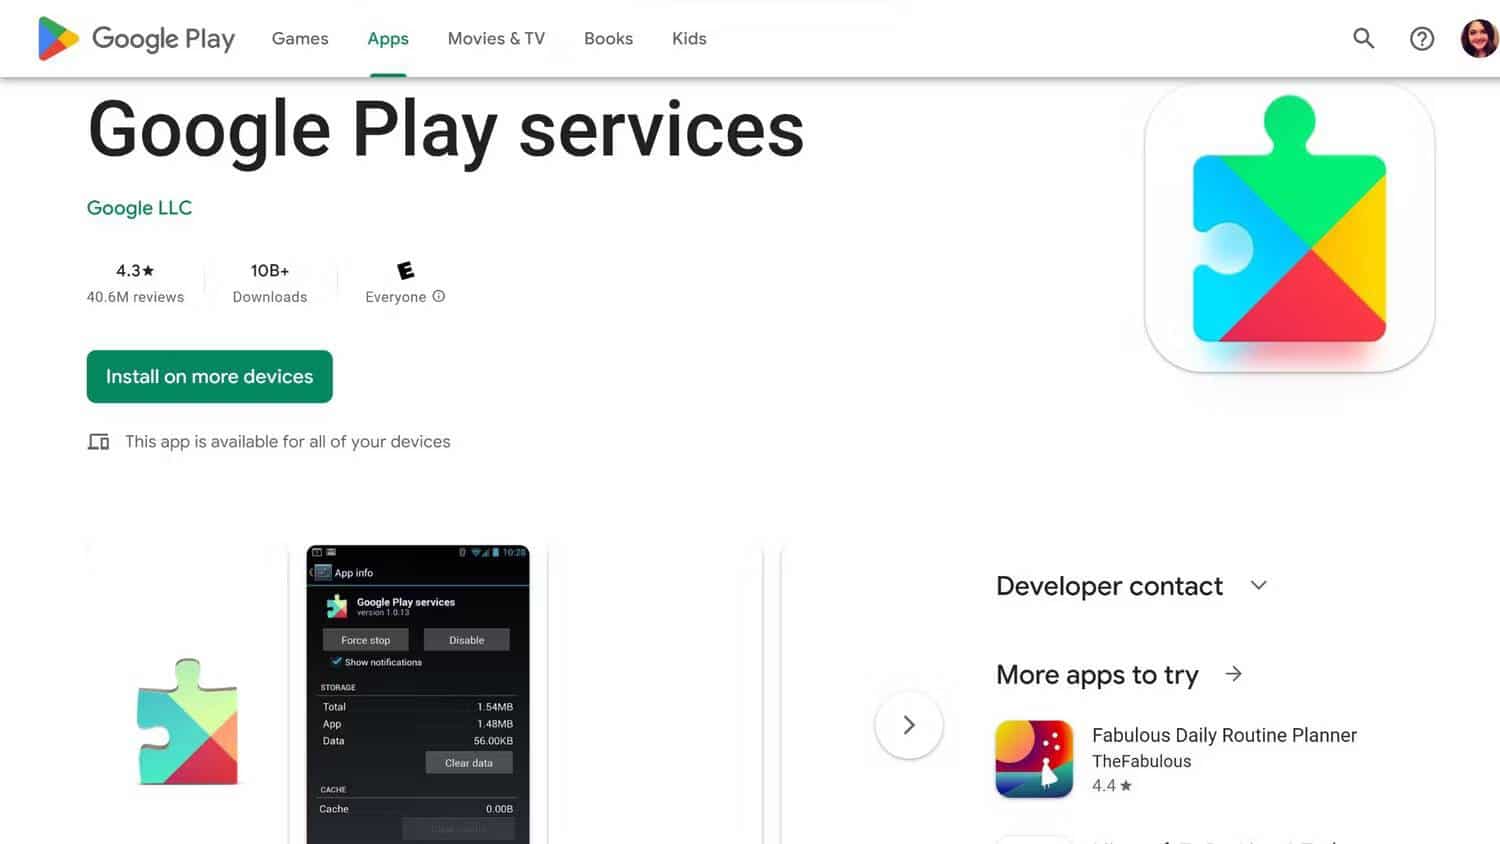This screenshot has width=1500, height=844.
Task: Open search on Google Play
Action: [x=1363, y=38]
